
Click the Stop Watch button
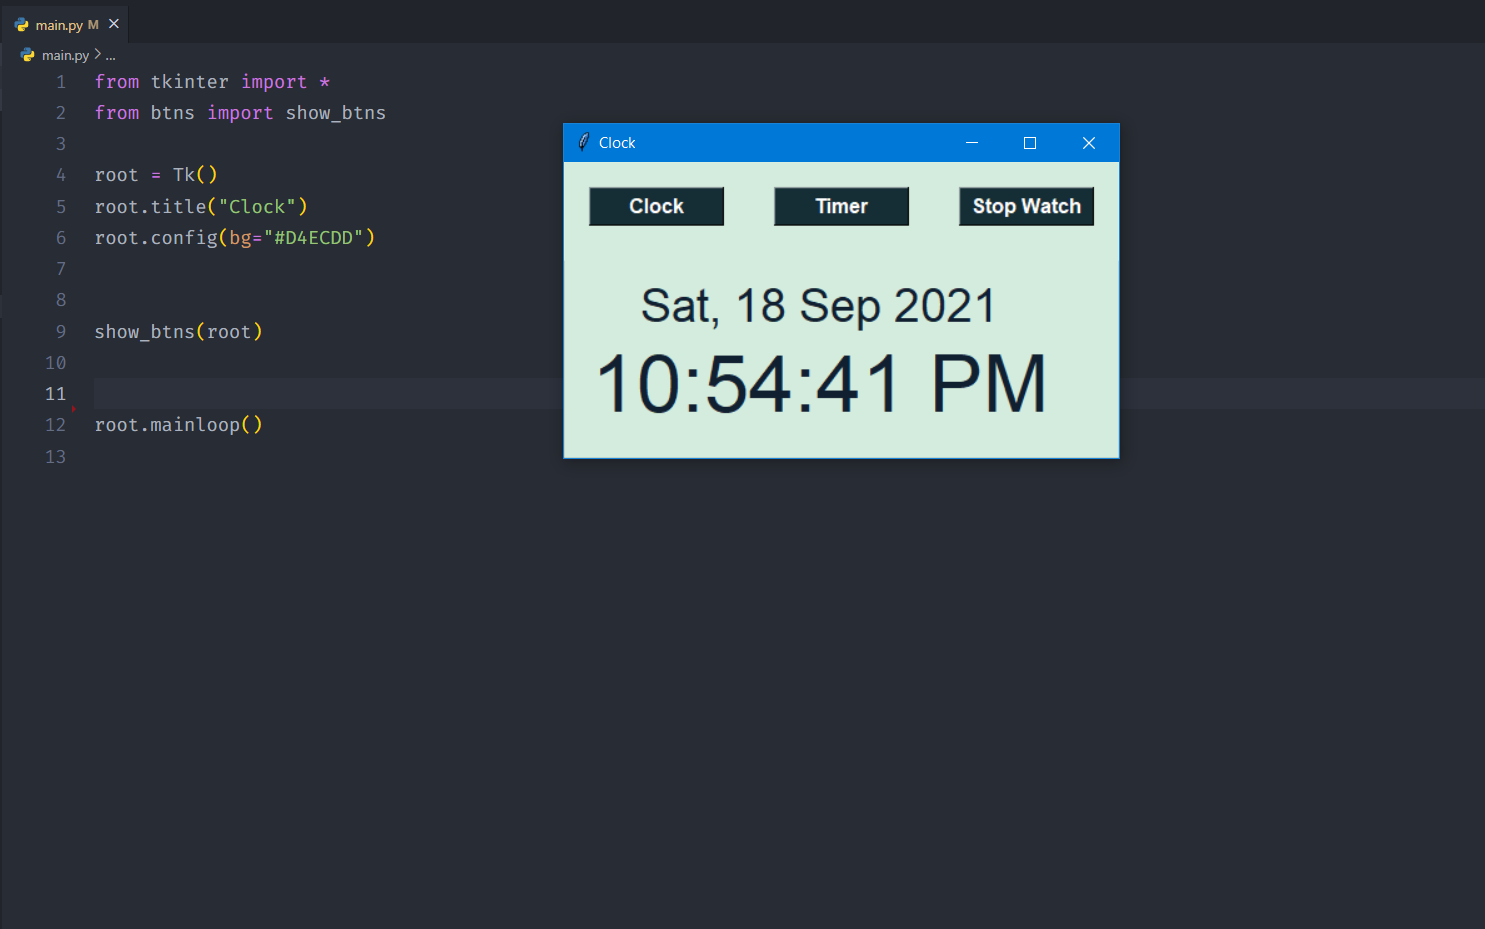(x=1026, y=206)
